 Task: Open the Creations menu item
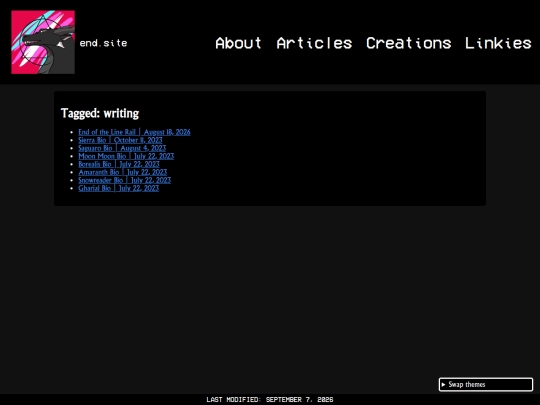pos(408,43)
